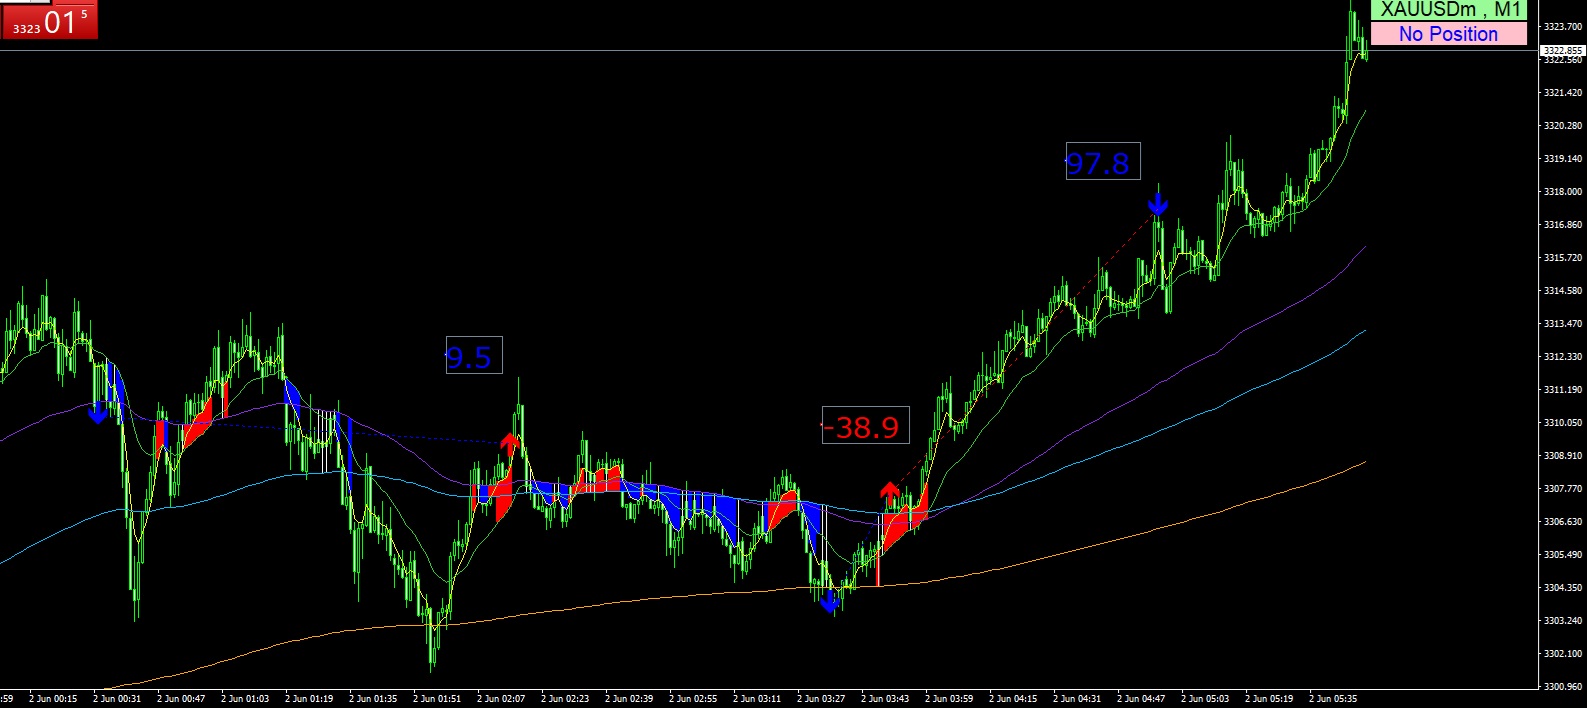The image size is (1587, 708).
Task: Select the 9.5 profit label box
Action: (x=474, y=356)
